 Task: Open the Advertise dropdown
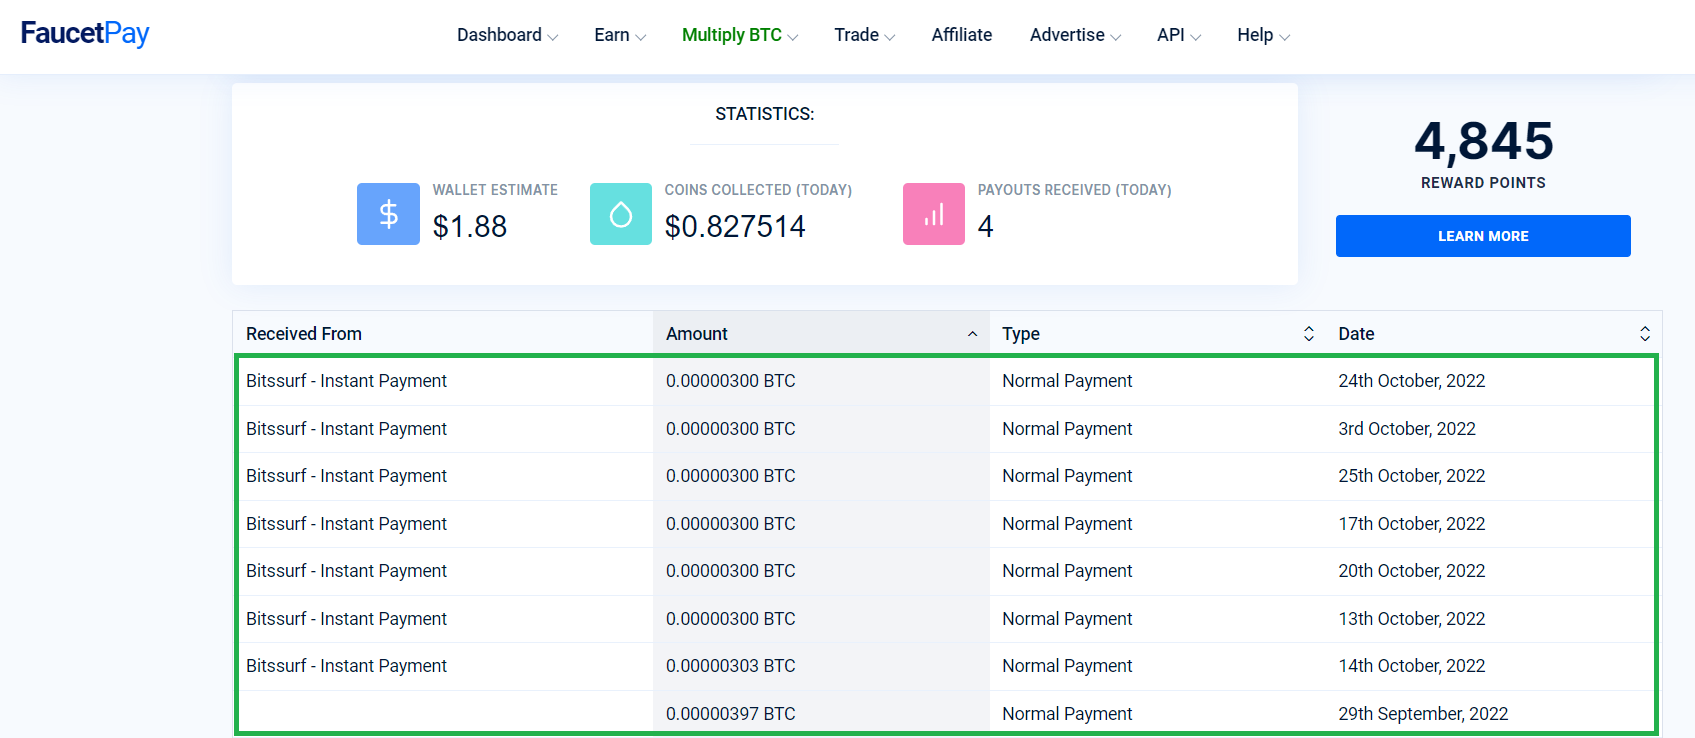[x=1076, y=35]
